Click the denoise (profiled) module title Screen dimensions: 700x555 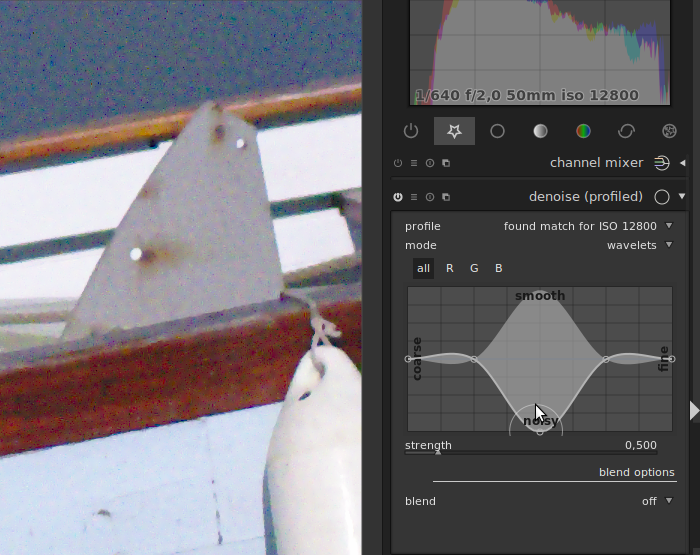586,197
